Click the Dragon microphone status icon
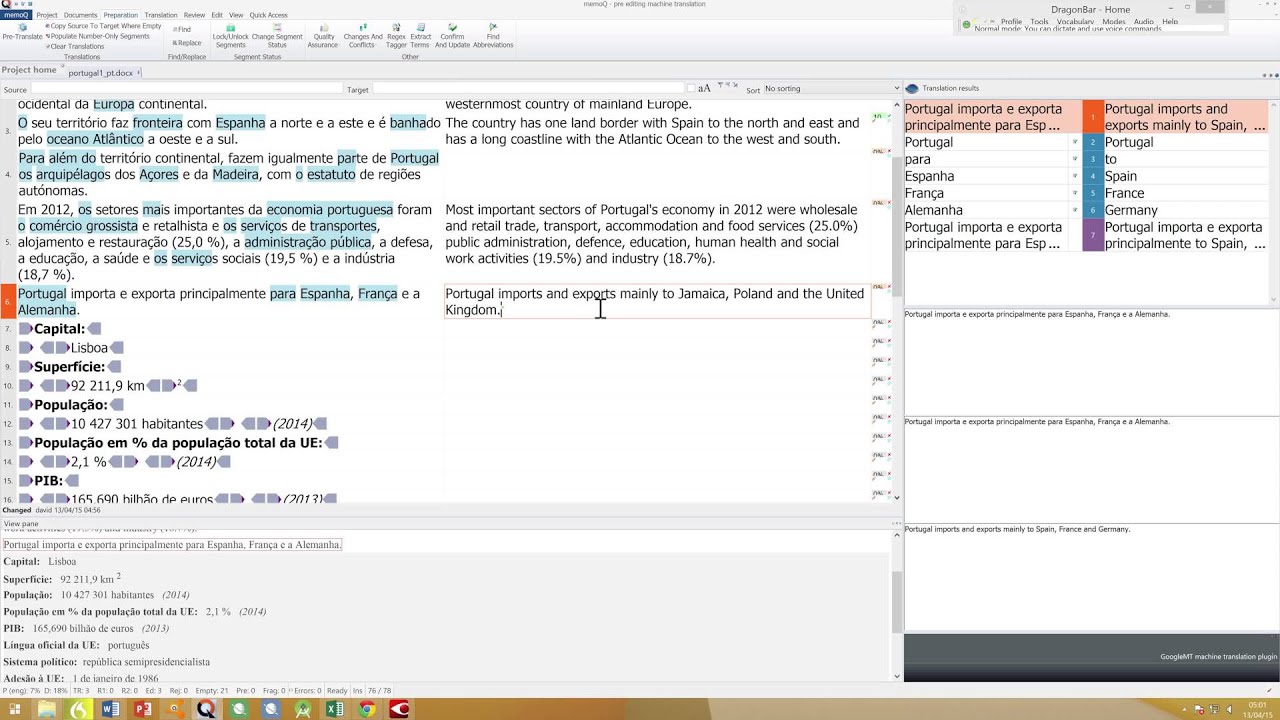This screenshot has height=720, width=1280. click(965, 24)
